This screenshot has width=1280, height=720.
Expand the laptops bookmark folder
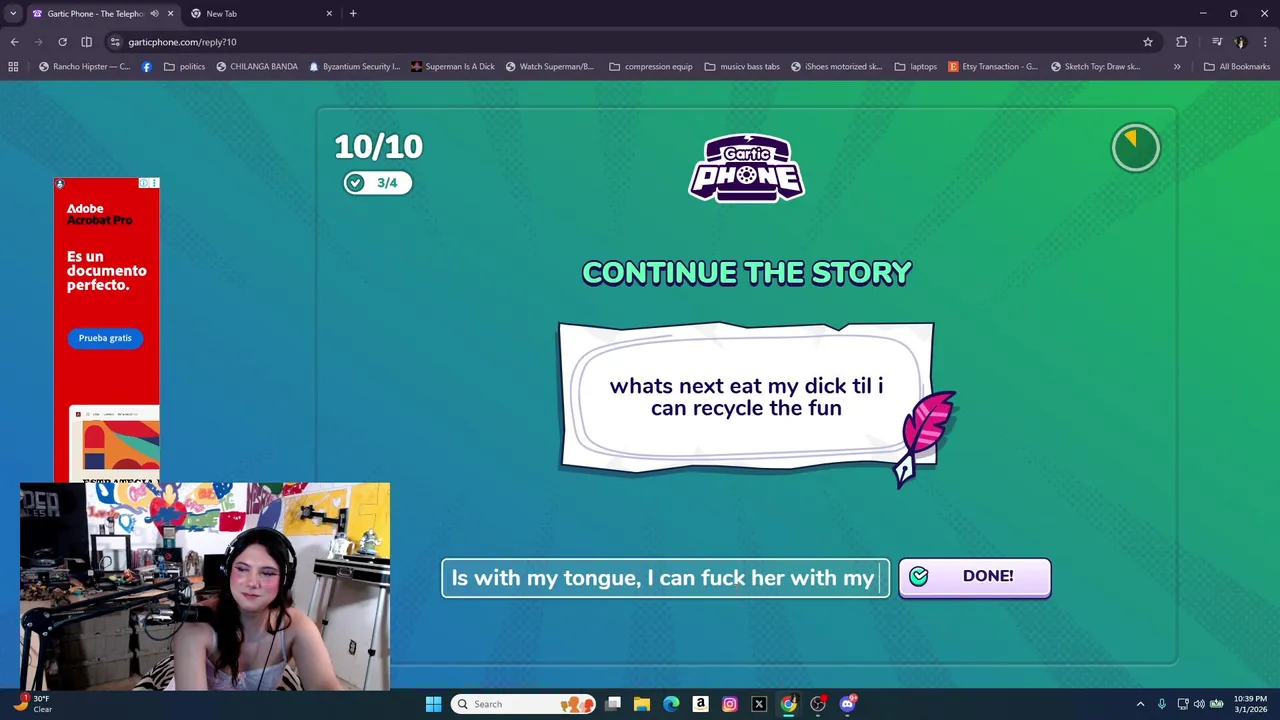point(915,67)
